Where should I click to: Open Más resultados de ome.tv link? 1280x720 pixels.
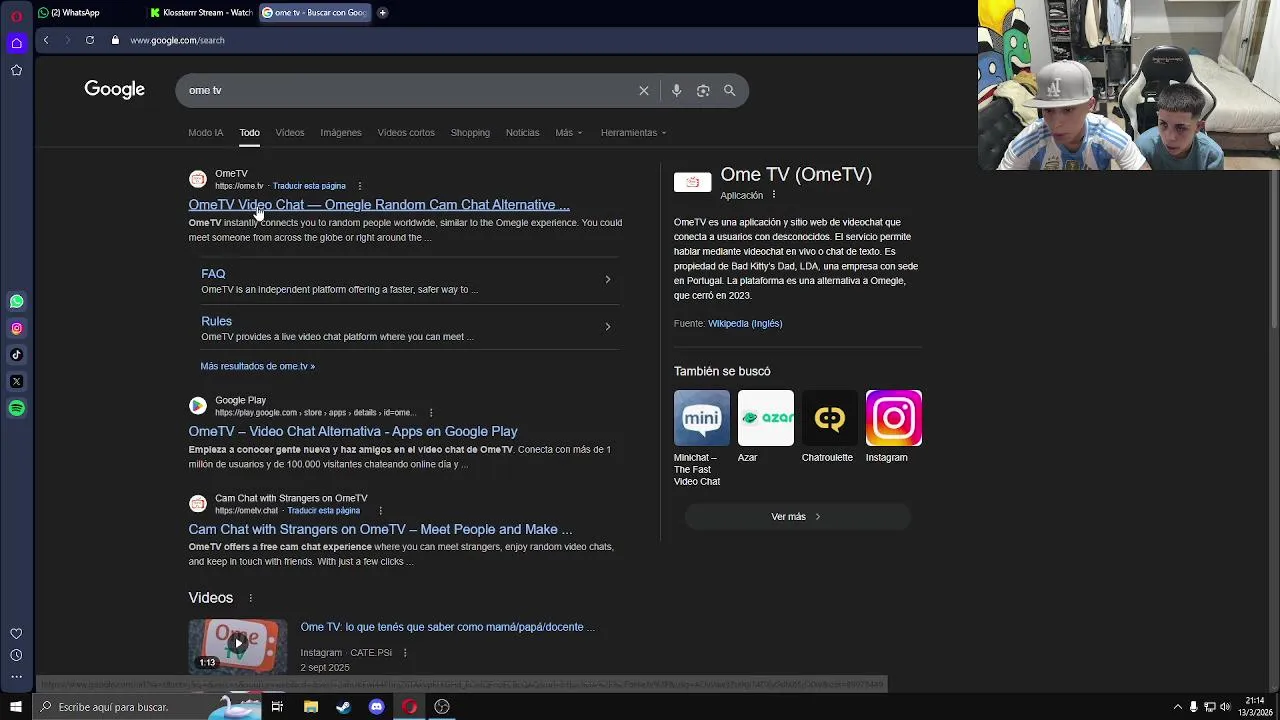[x=258, y=366]
